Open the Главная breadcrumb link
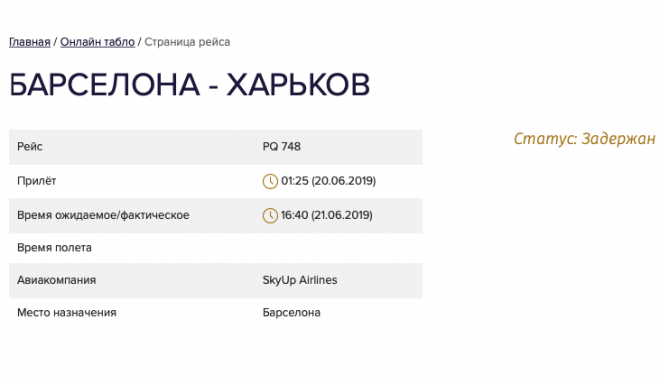660x380 pixels. click(29, 42)
